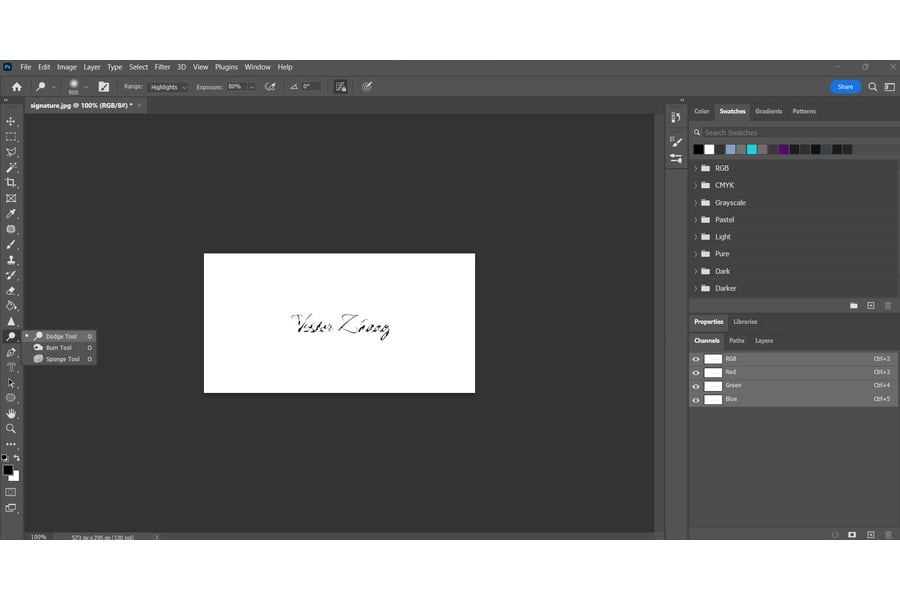The image size is (900, 600).
Task: Open the Exposure percentage dropdown arrow
Action: [x=251, y=87]
